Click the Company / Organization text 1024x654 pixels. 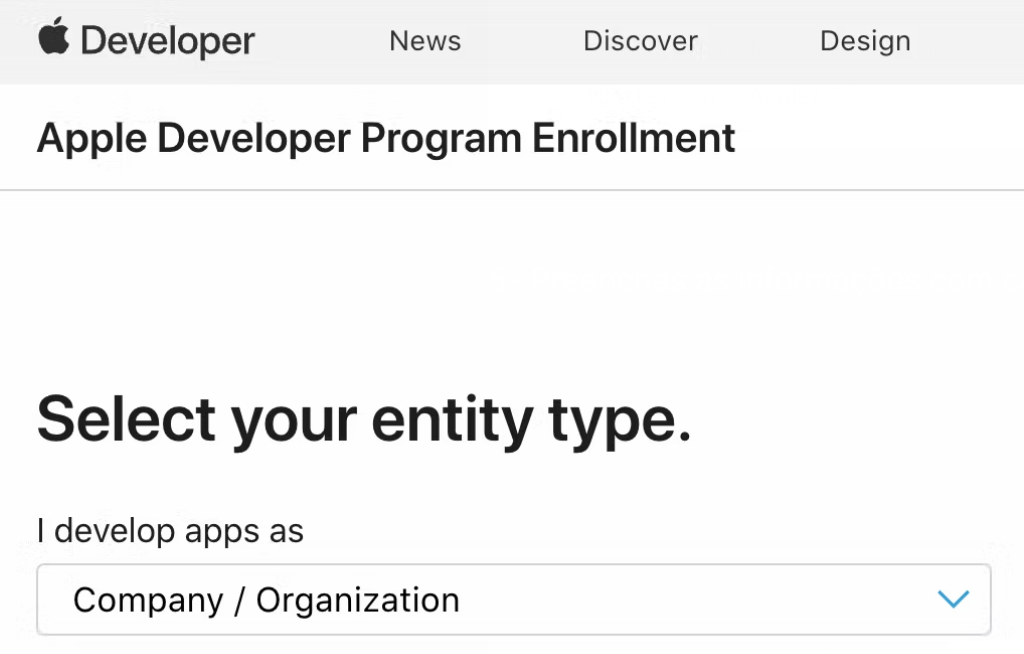point(266,600)
